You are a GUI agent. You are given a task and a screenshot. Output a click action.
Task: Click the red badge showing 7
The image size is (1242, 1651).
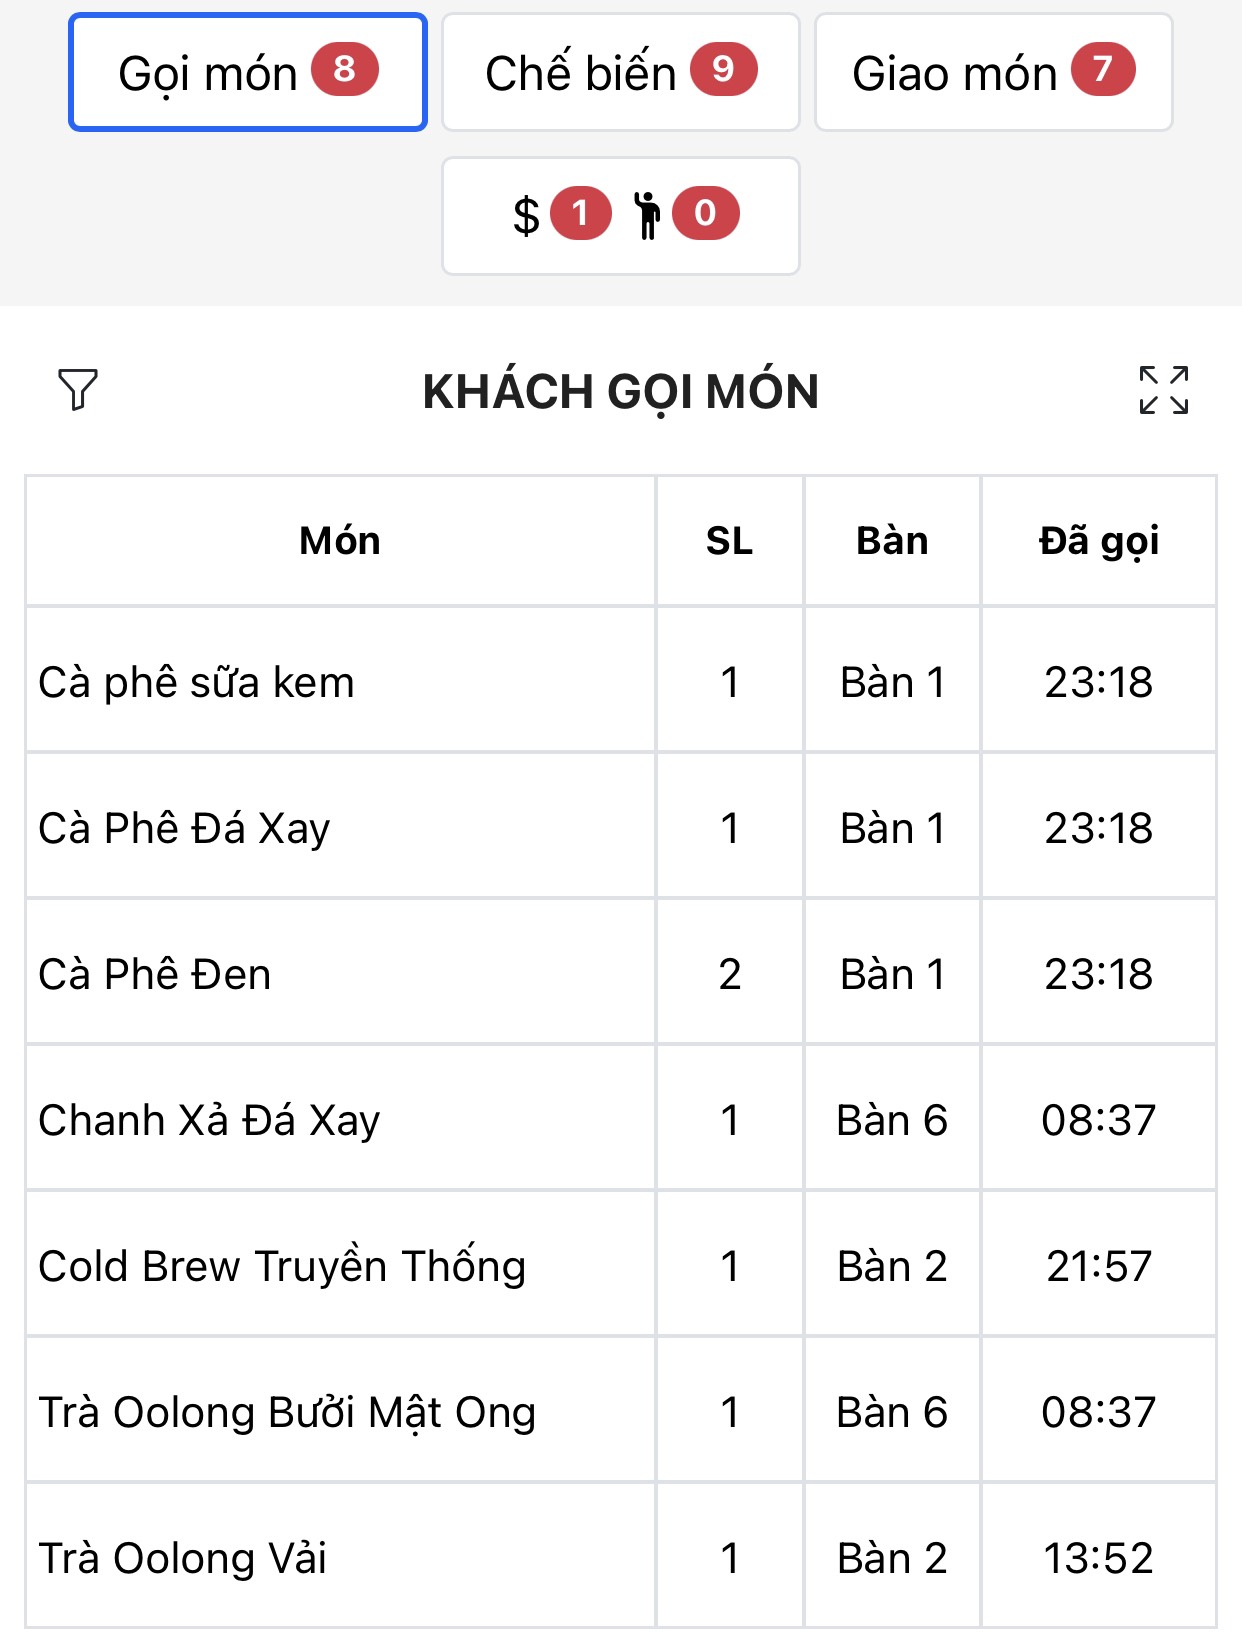coord(1102,70)
